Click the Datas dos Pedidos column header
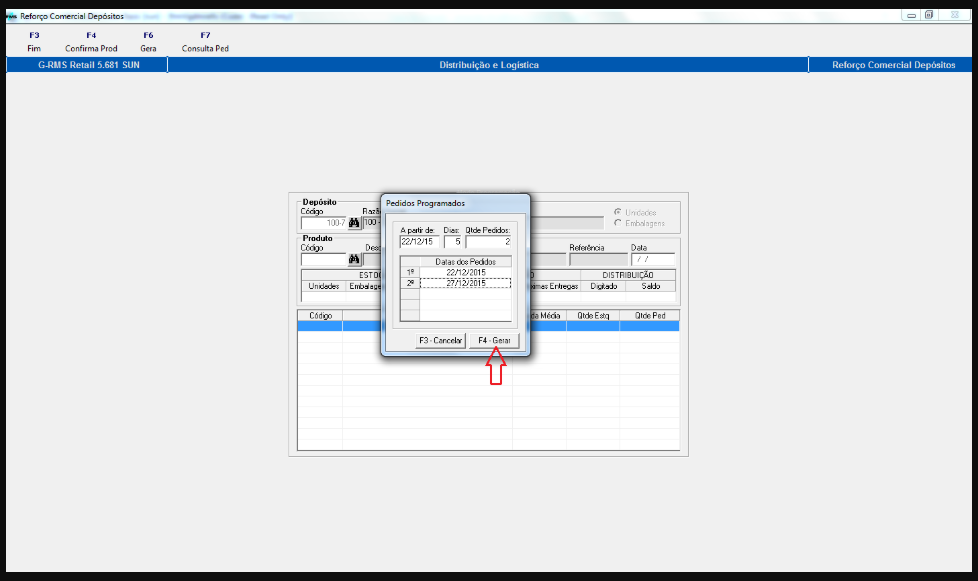 (465, 262)
